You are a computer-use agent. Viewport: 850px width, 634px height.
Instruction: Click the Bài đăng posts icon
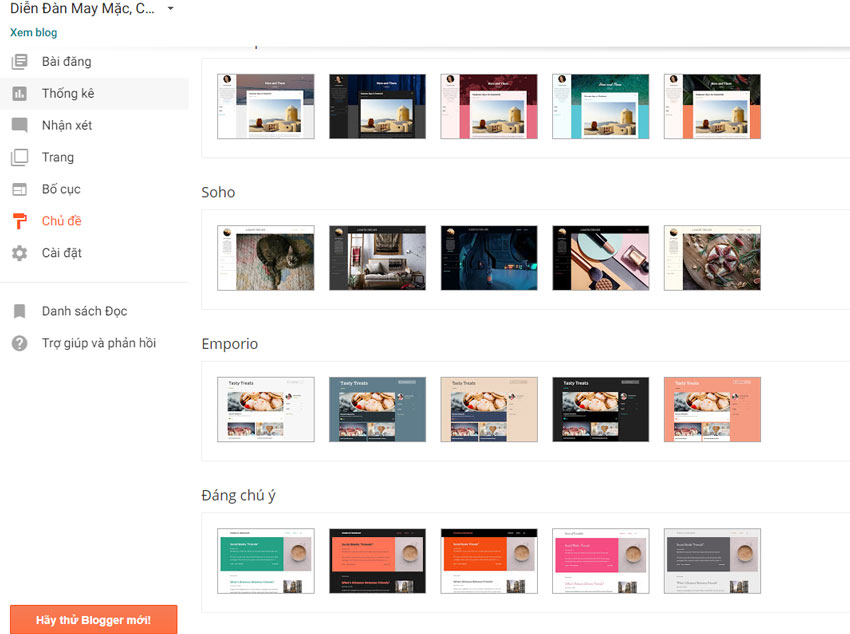[x=20, y=62]
